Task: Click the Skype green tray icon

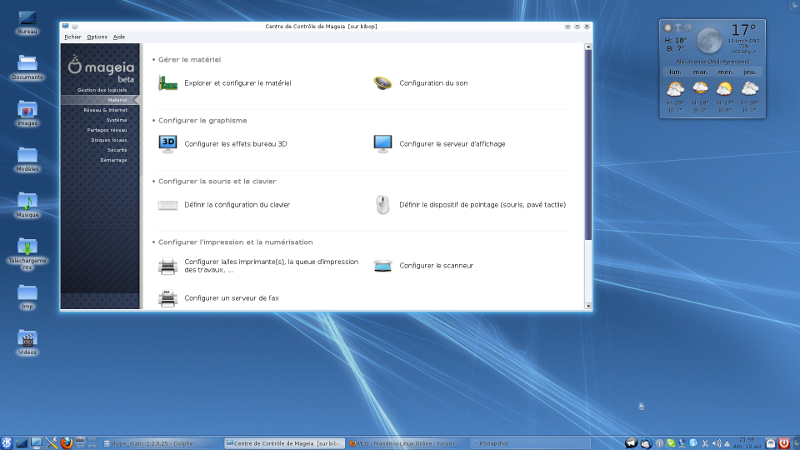Action: [x=671, y=443]
